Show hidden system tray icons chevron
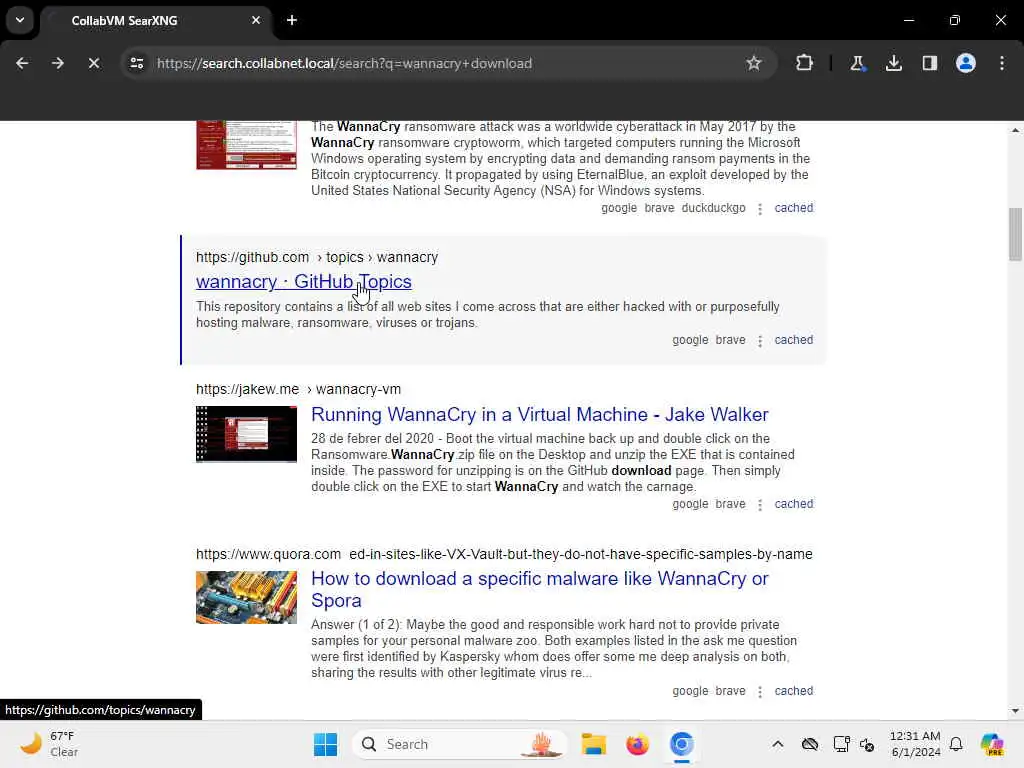This screenshot has width=1024, height=768. (x=777, y=744)
